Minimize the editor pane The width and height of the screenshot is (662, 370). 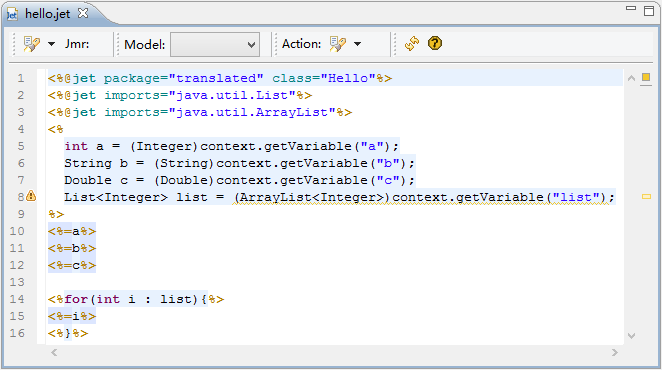click(631, 8)
